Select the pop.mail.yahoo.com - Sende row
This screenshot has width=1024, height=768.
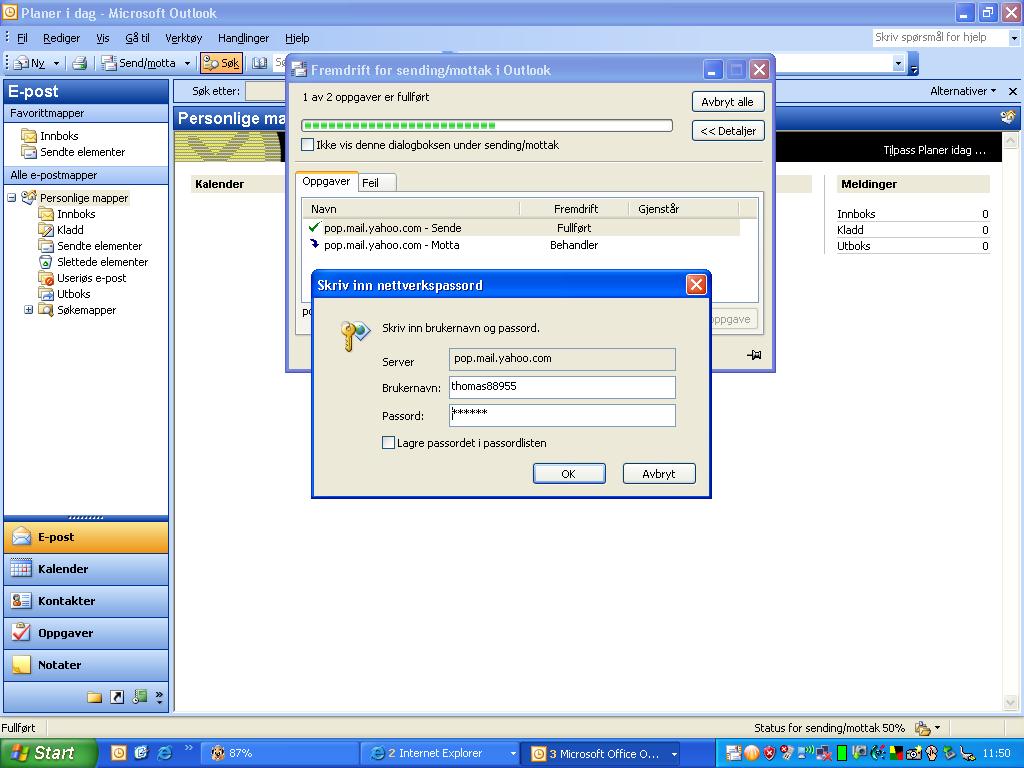[x=521, y=228]
